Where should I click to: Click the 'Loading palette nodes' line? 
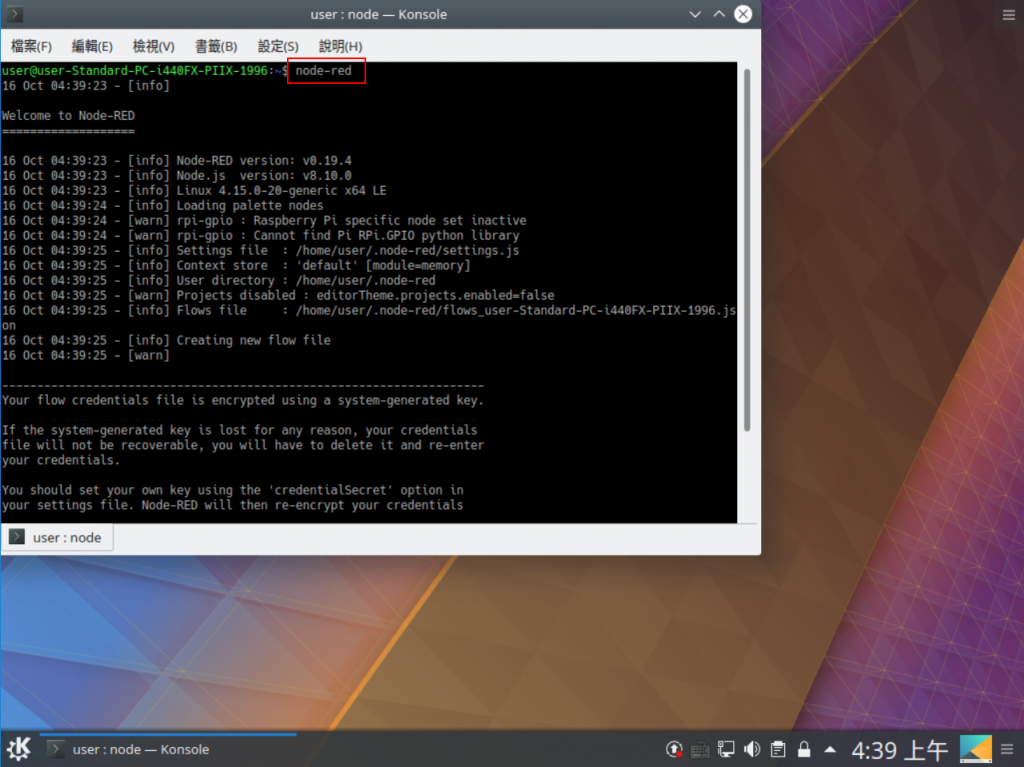(x=163, y=206)
